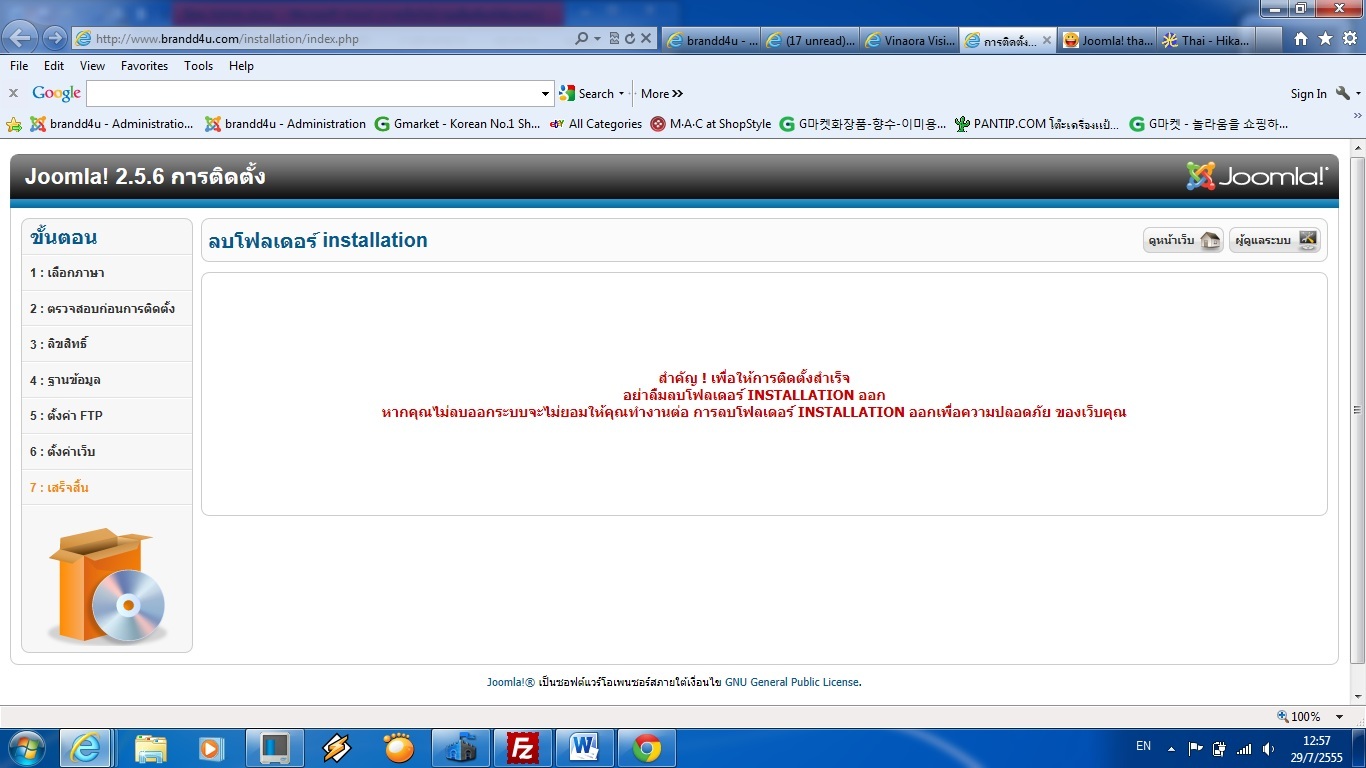The height and width of the screenshot is (768, 1366).
Task: Click the network signal icon in system tray
Action: click(x=1244, y=748)
